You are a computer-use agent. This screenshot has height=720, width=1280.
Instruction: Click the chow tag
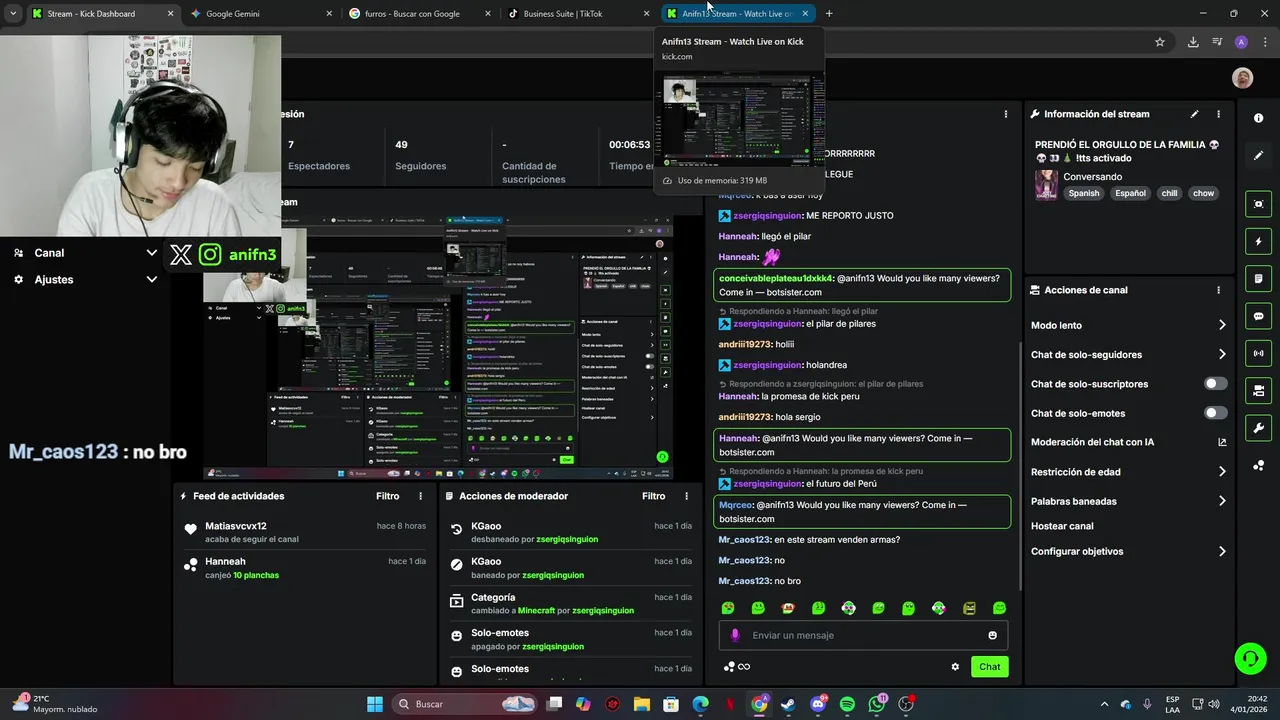tap(1203, 193)
